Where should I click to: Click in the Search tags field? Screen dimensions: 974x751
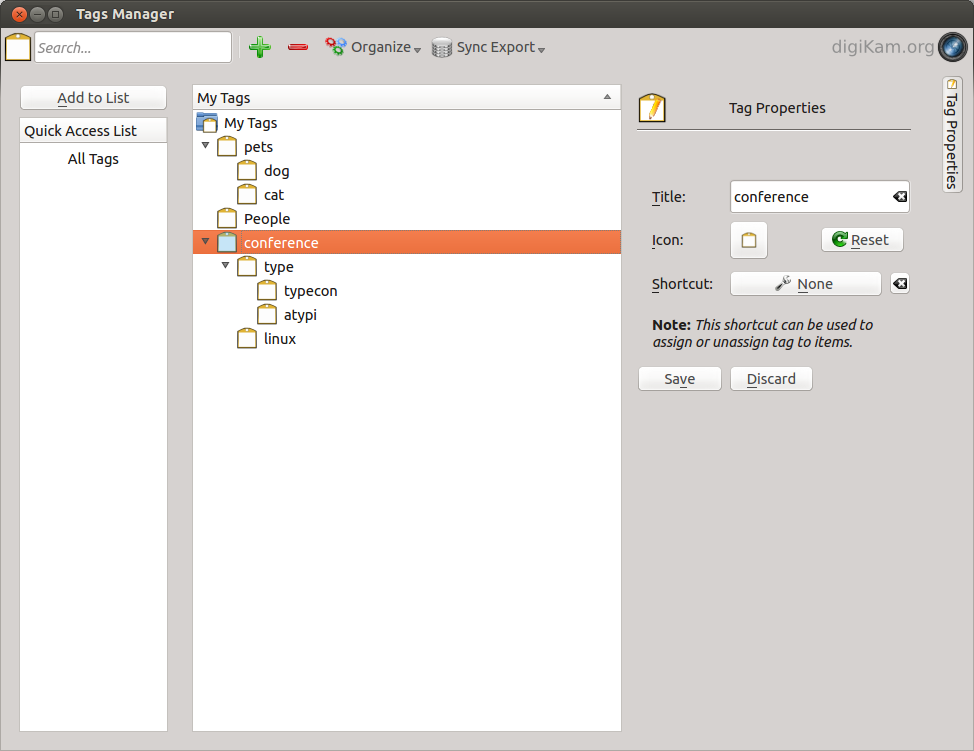132,47
